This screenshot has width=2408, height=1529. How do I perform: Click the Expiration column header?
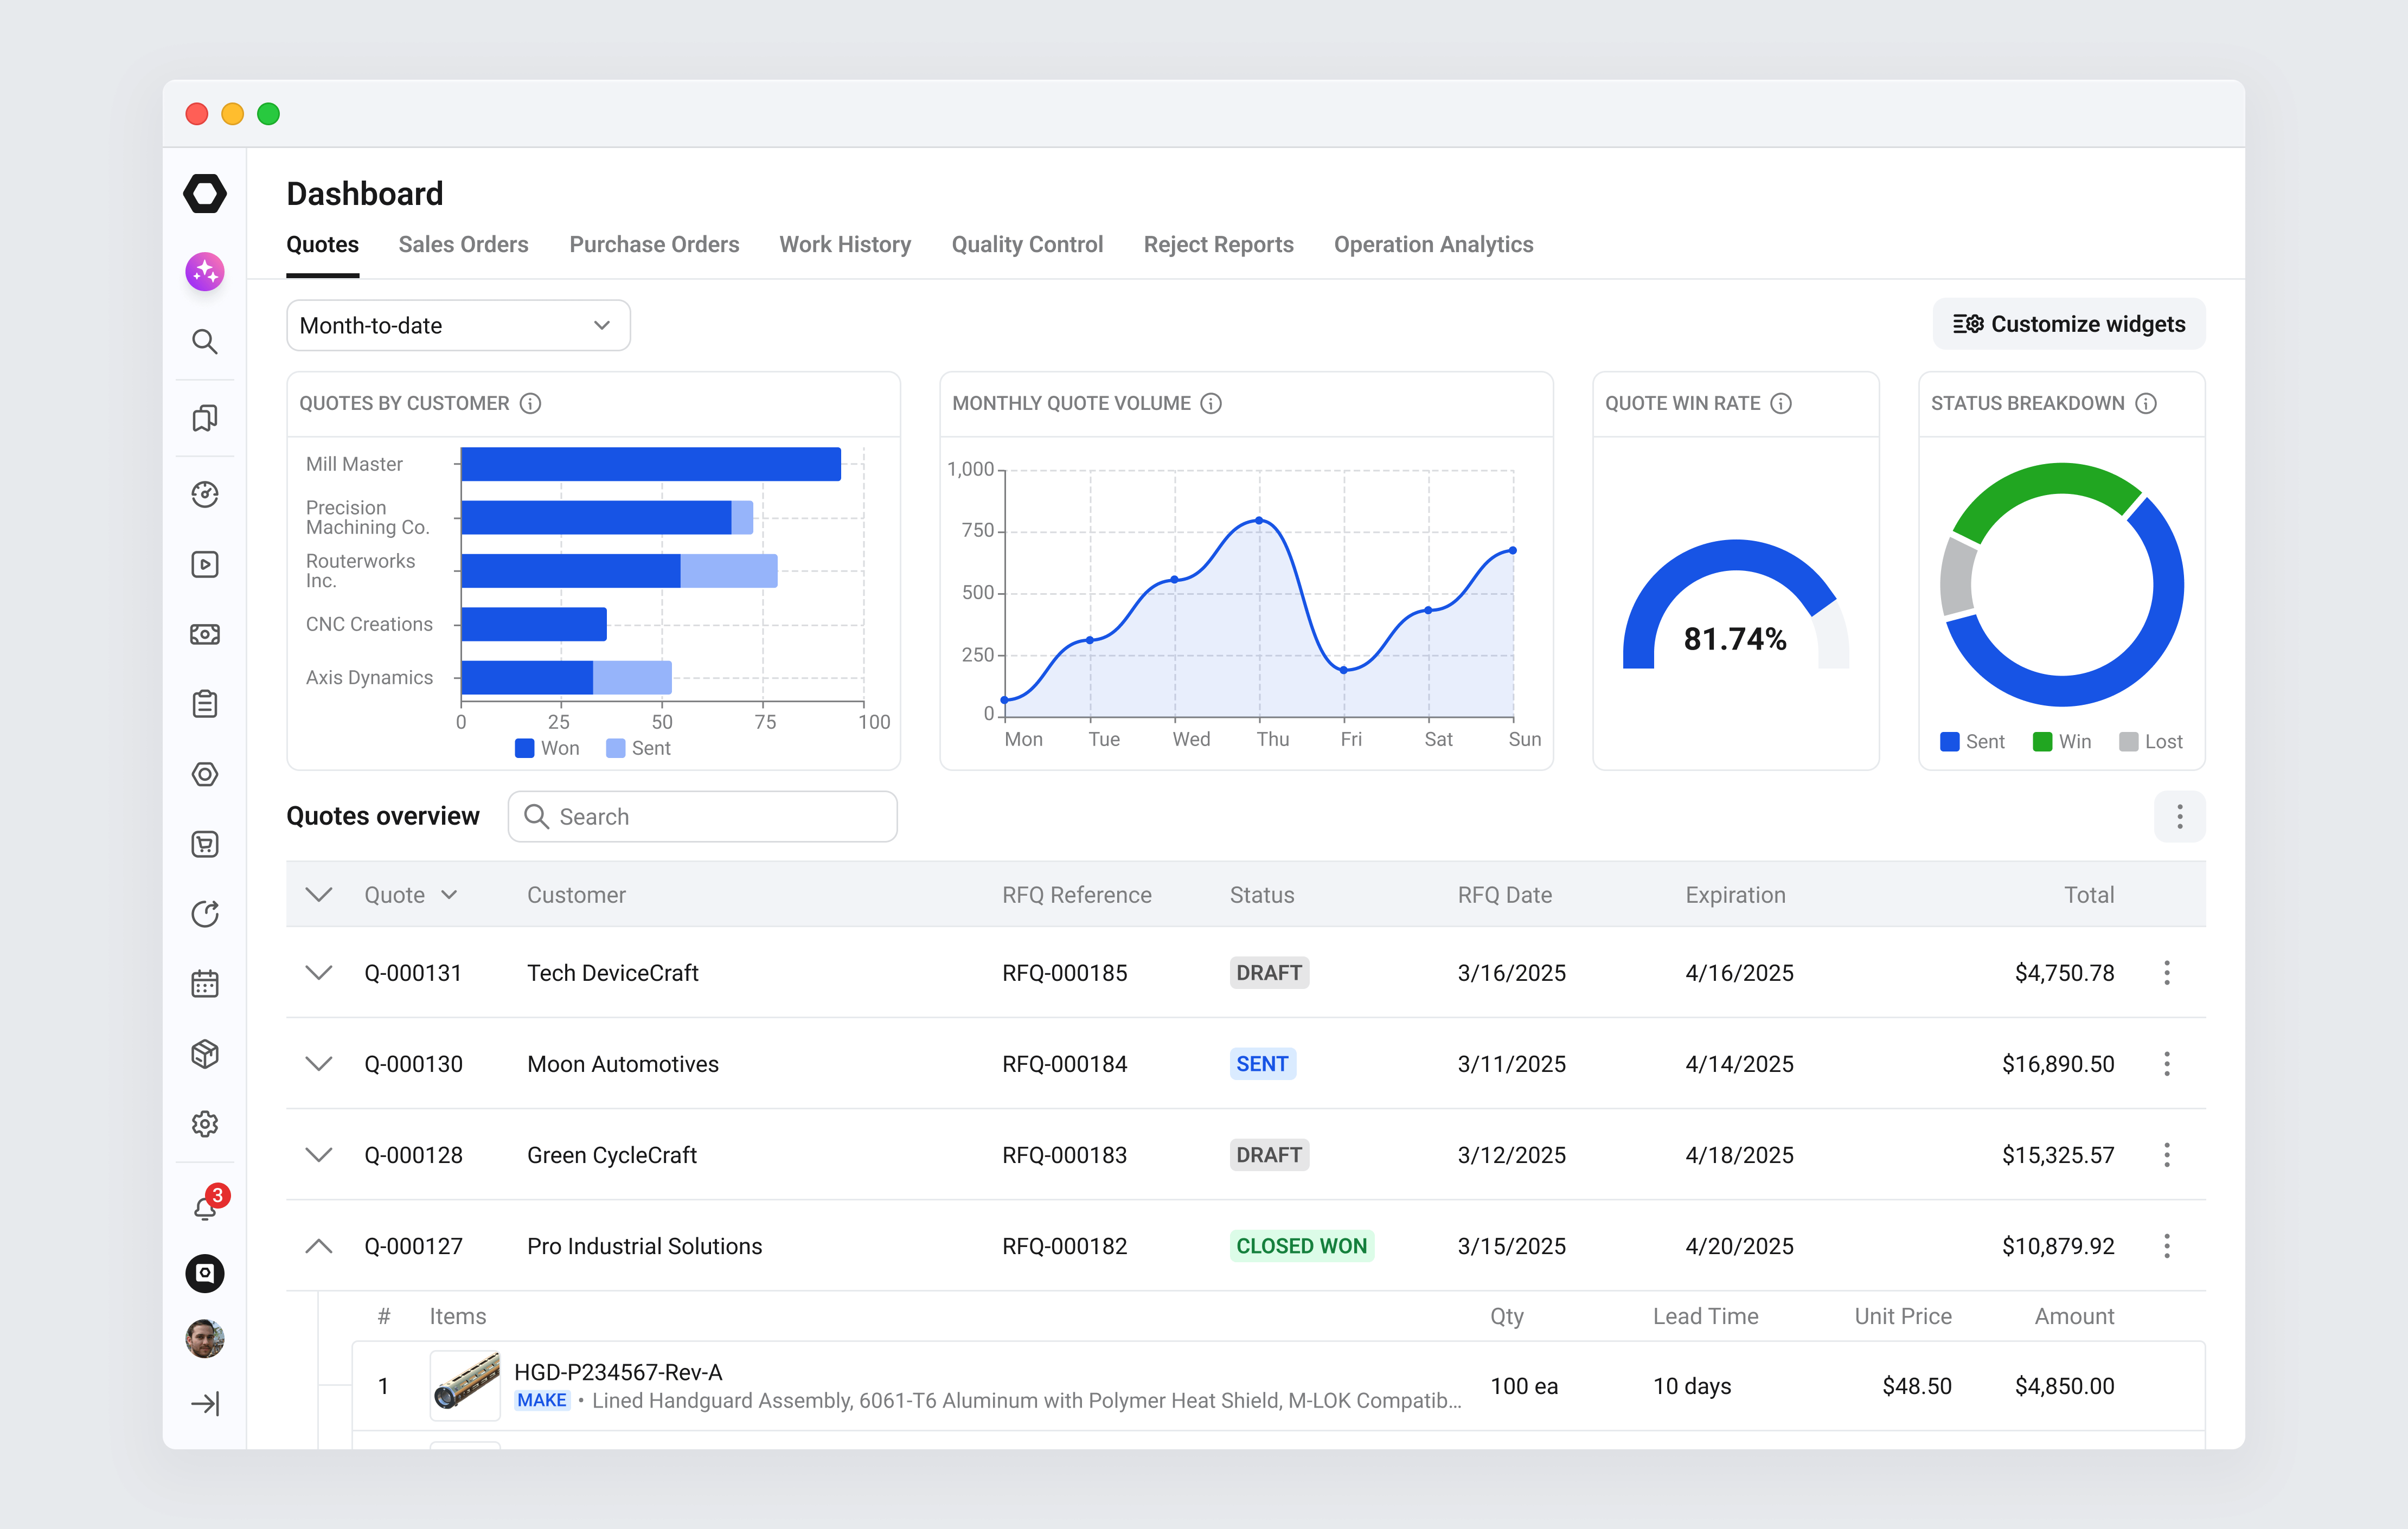tap(1735, 895)
